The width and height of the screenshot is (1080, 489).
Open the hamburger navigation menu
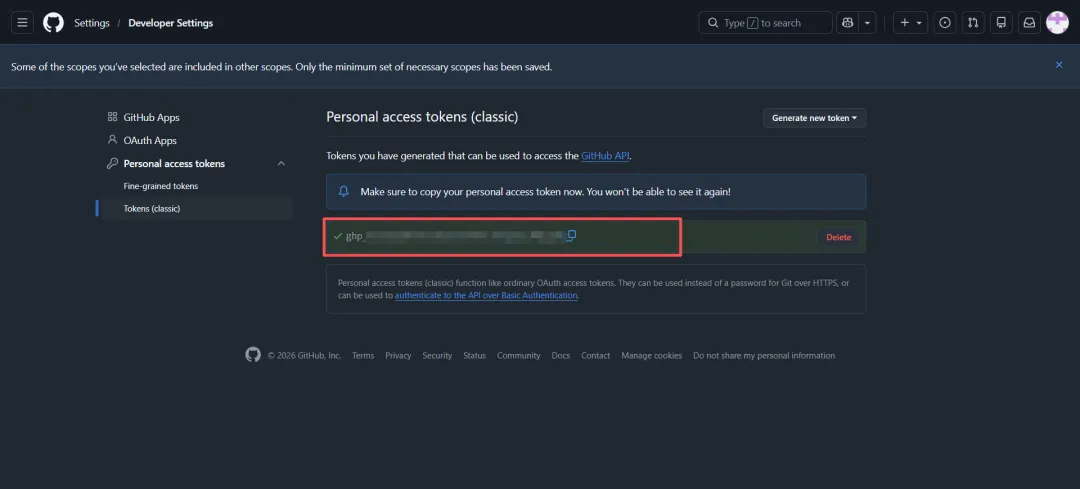tap(22, 23)
